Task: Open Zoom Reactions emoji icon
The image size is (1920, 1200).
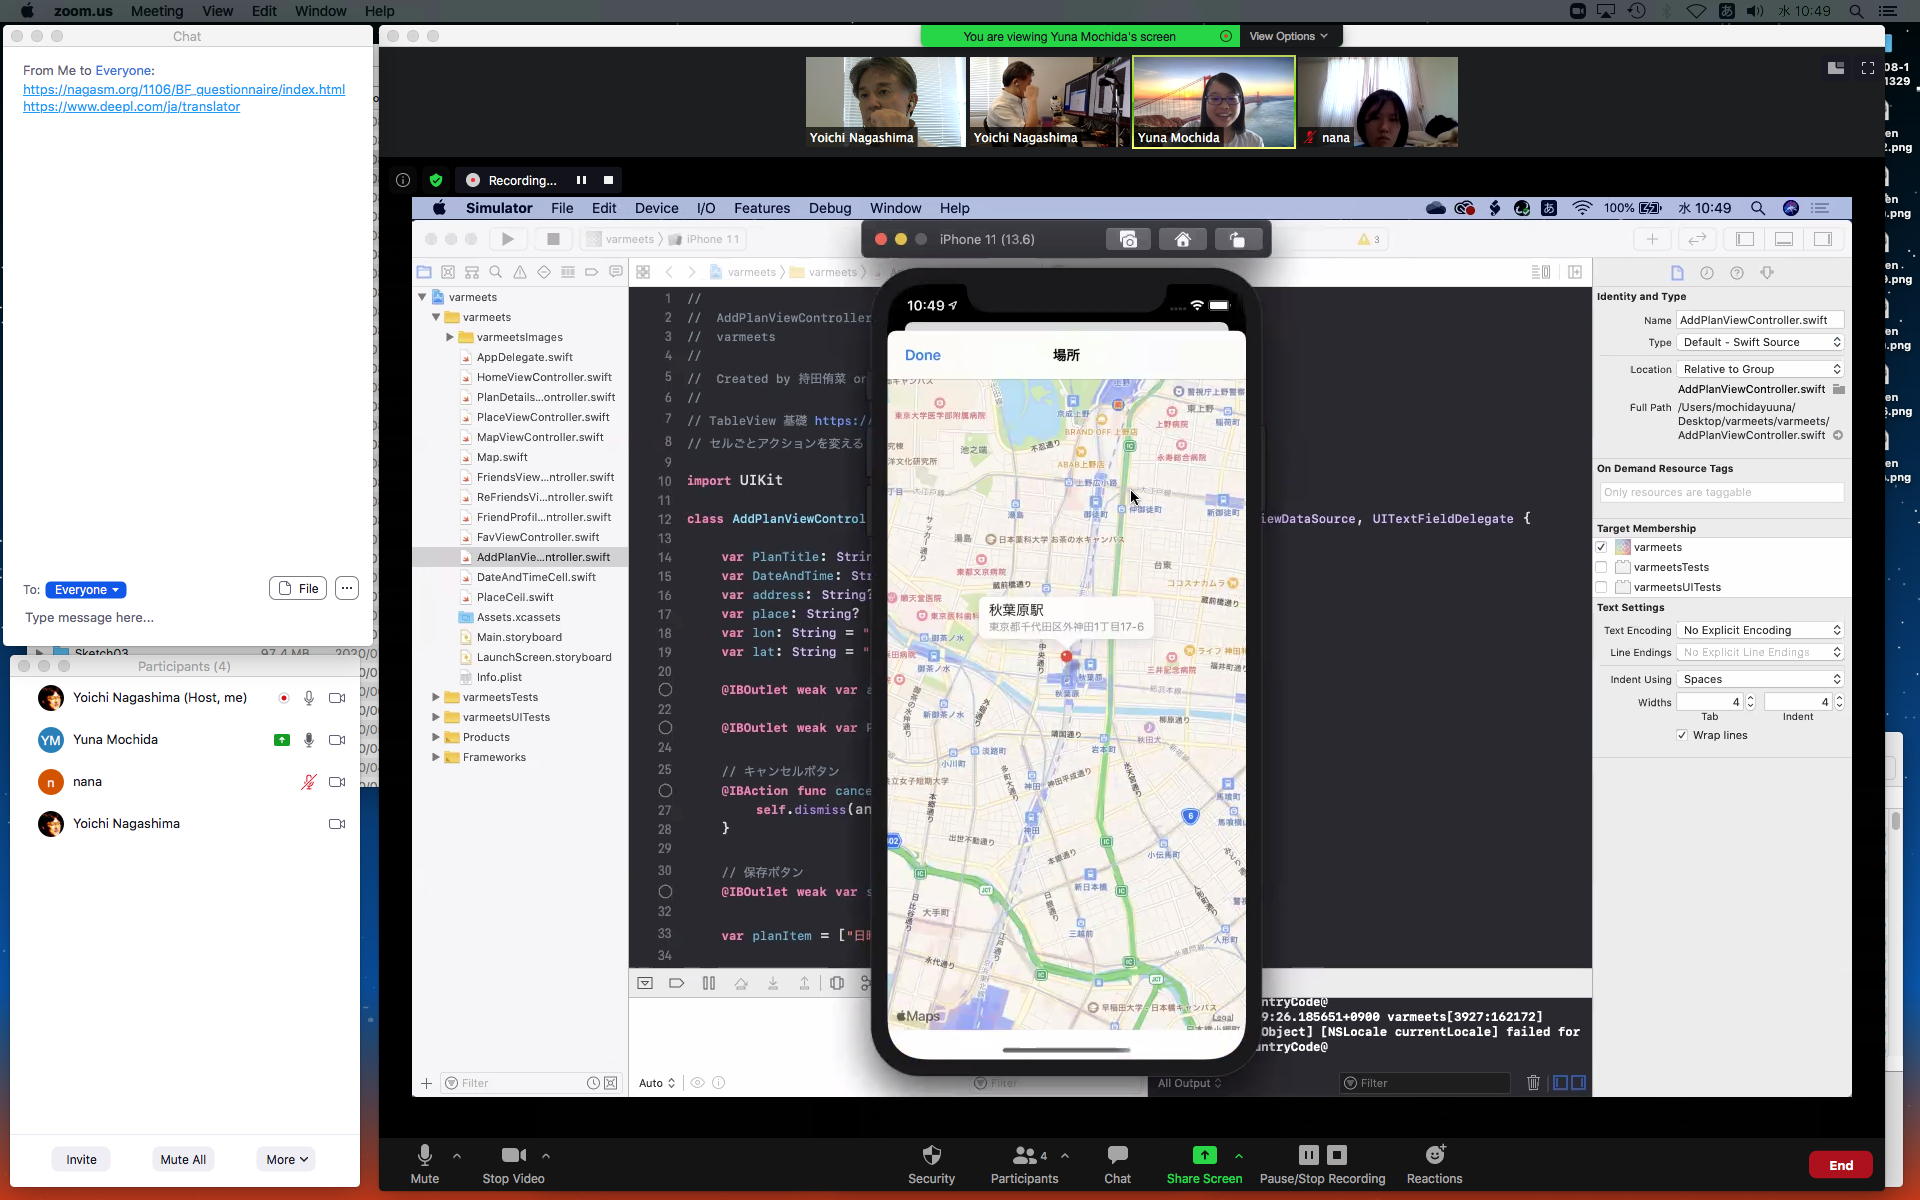Action: (x=1434, y=1156)
